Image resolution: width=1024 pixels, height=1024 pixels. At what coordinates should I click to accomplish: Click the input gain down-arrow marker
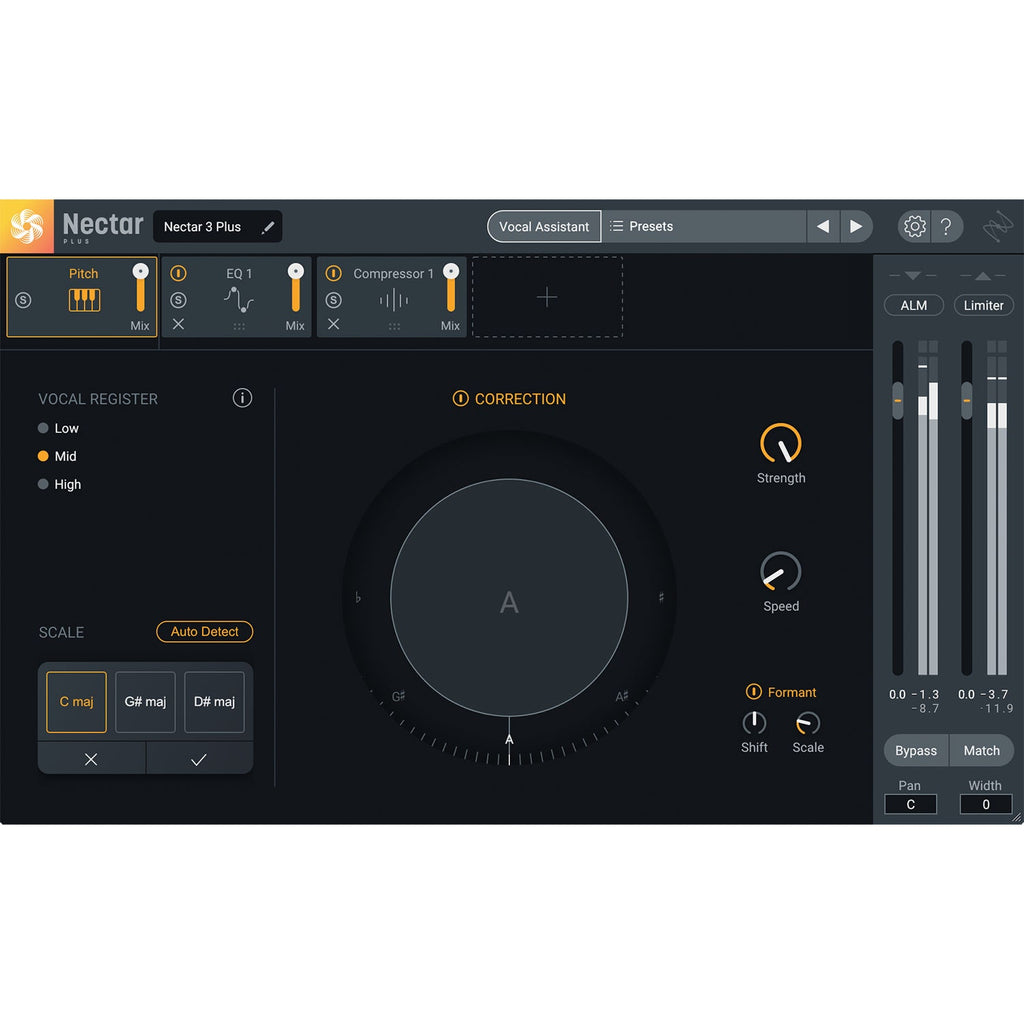pos(913,276)
